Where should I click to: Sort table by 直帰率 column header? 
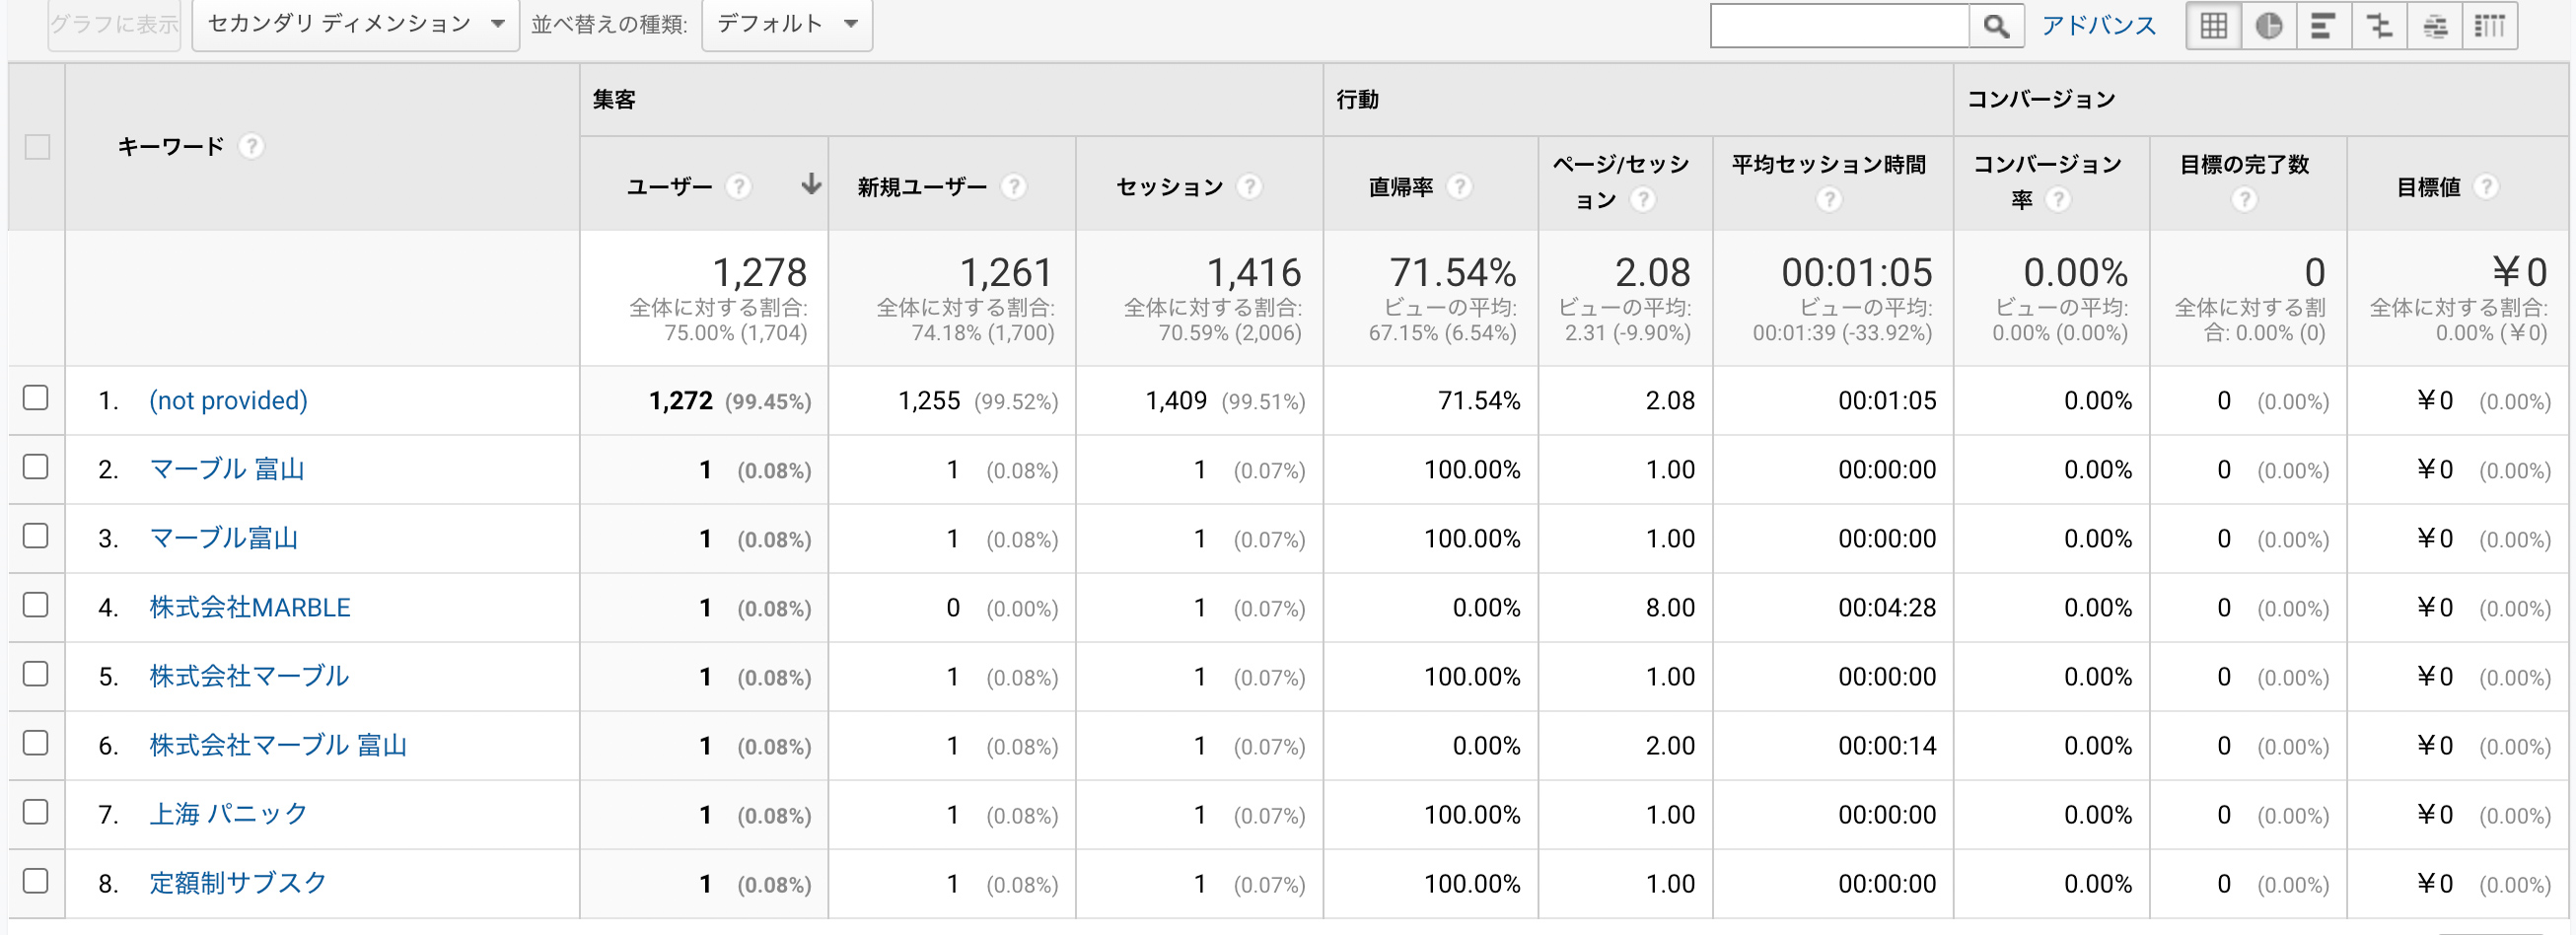click(1400, 187)
